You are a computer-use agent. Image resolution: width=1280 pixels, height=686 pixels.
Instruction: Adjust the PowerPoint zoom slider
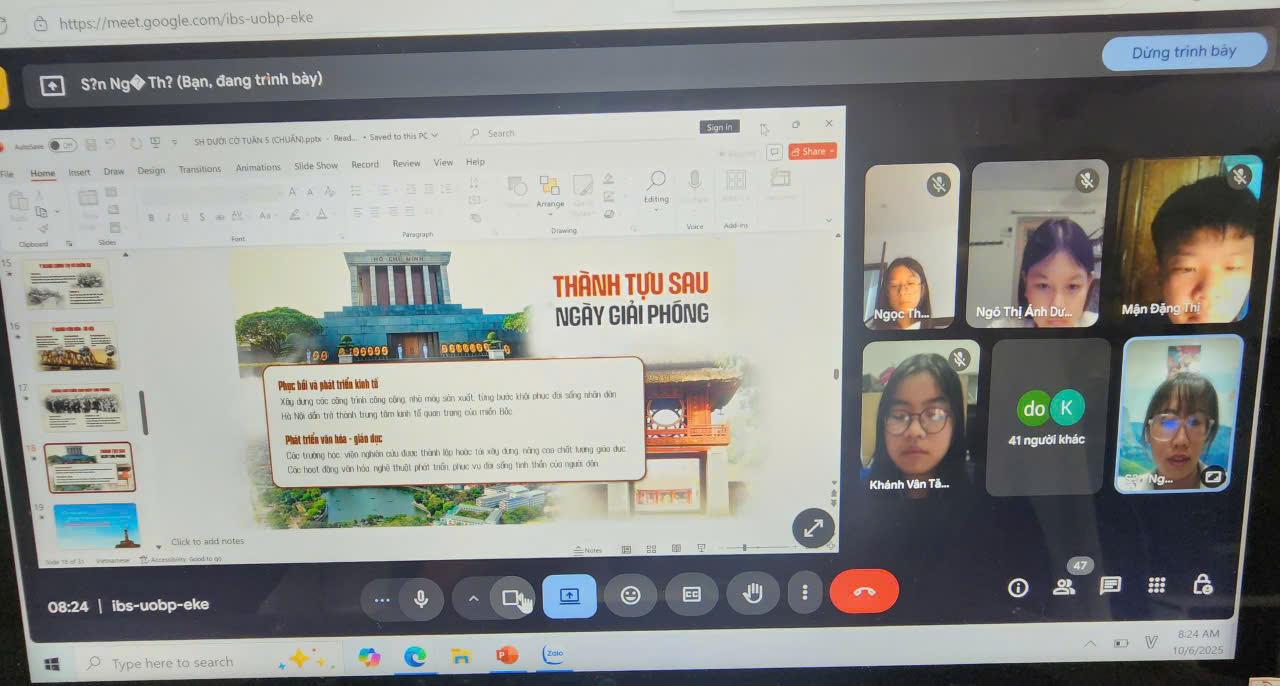point(744,548)
